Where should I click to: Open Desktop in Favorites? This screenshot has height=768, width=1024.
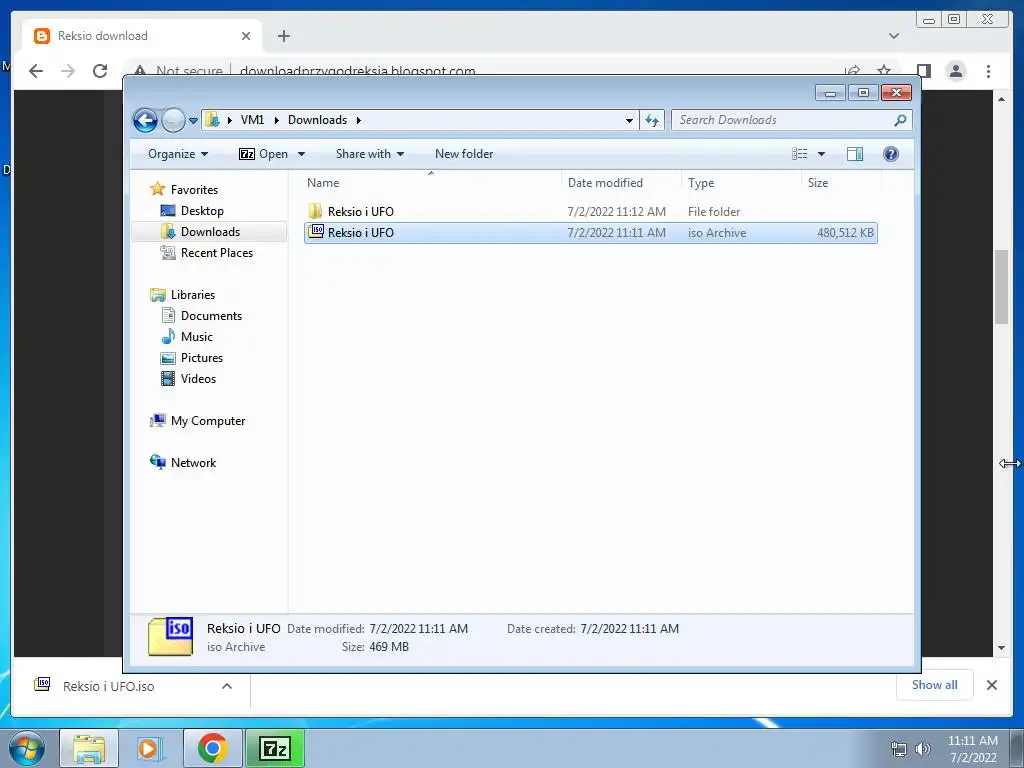(202, 211)
